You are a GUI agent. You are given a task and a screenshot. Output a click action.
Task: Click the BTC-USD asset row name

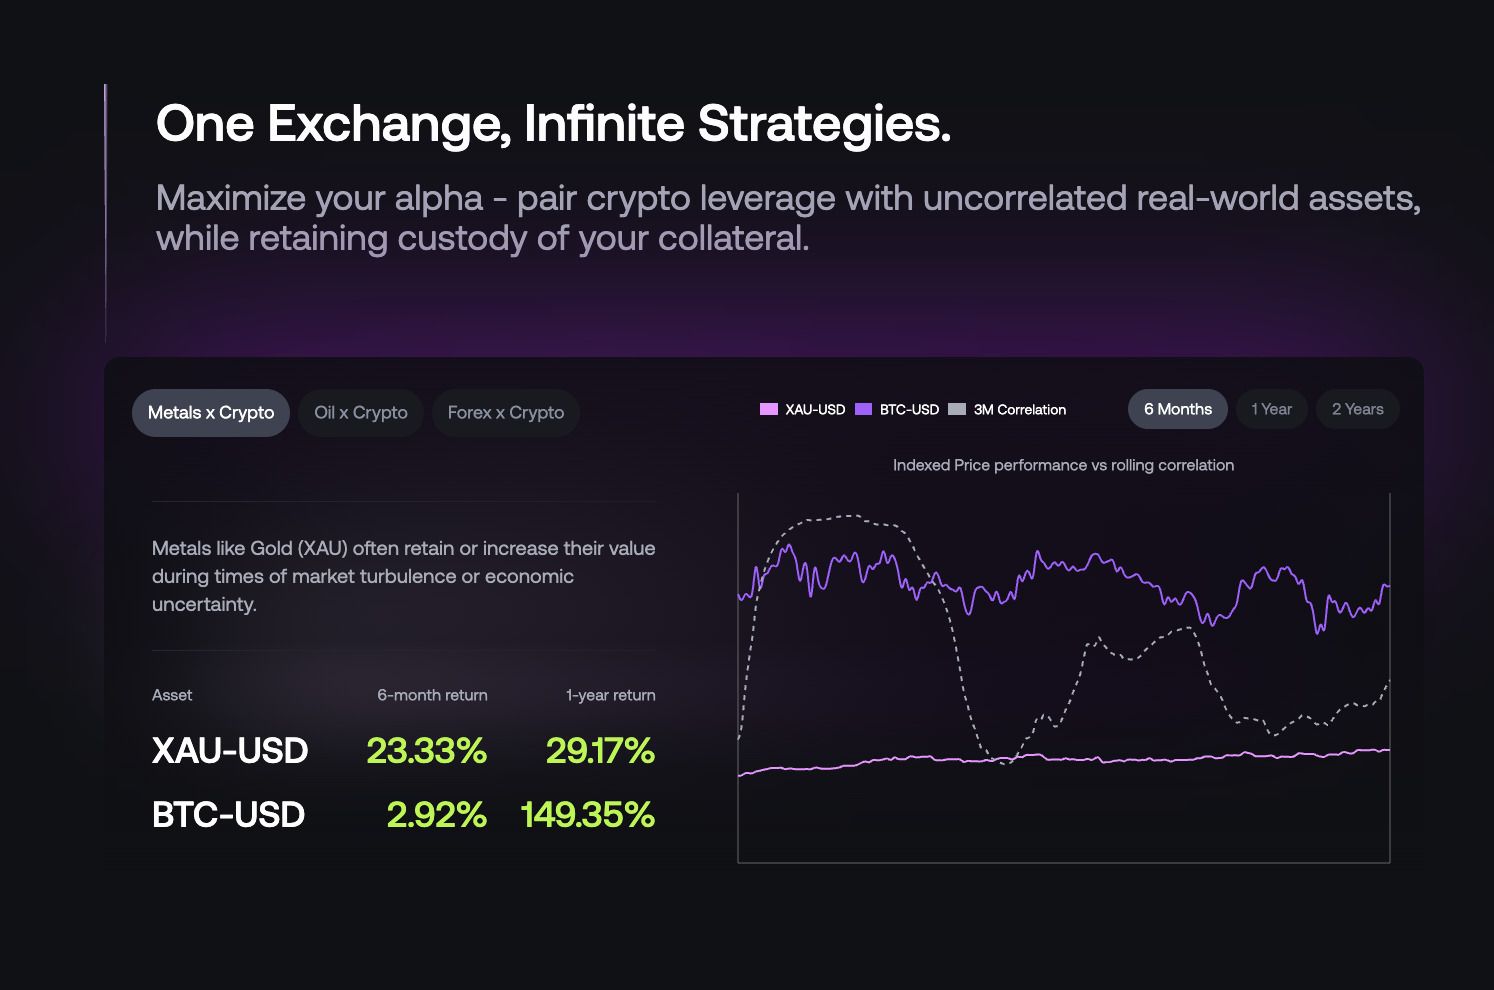228,815
